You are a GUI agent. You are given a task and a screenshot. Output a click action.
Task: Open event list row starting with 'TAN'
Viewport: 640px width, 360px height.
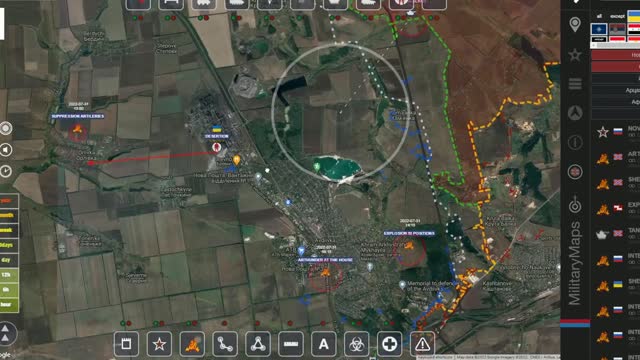coord(616,234)
